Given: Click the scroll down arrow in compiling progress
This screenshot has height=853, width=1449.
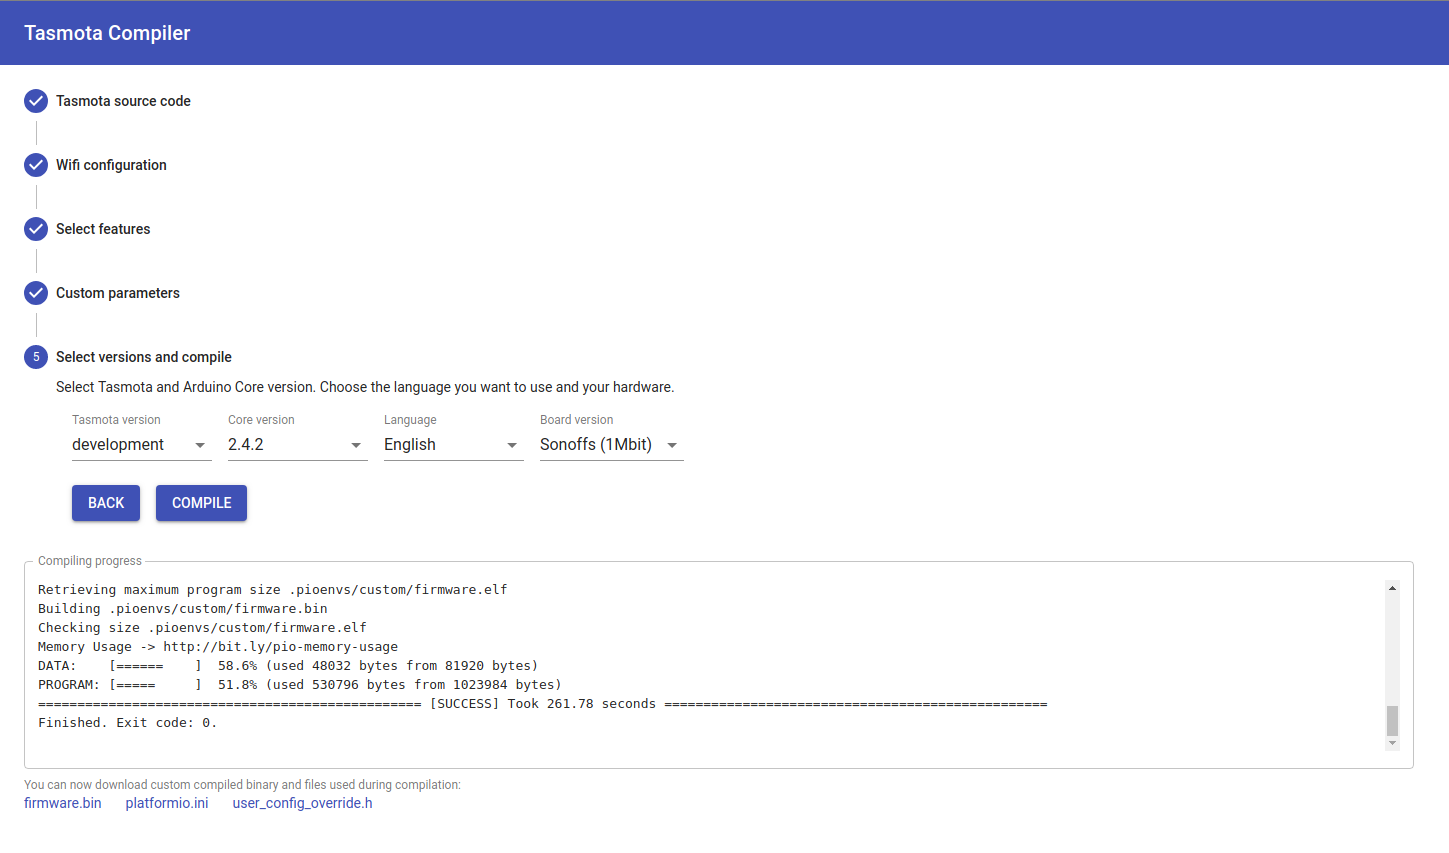Looking at the screenshot, I should click(1392, 743).
